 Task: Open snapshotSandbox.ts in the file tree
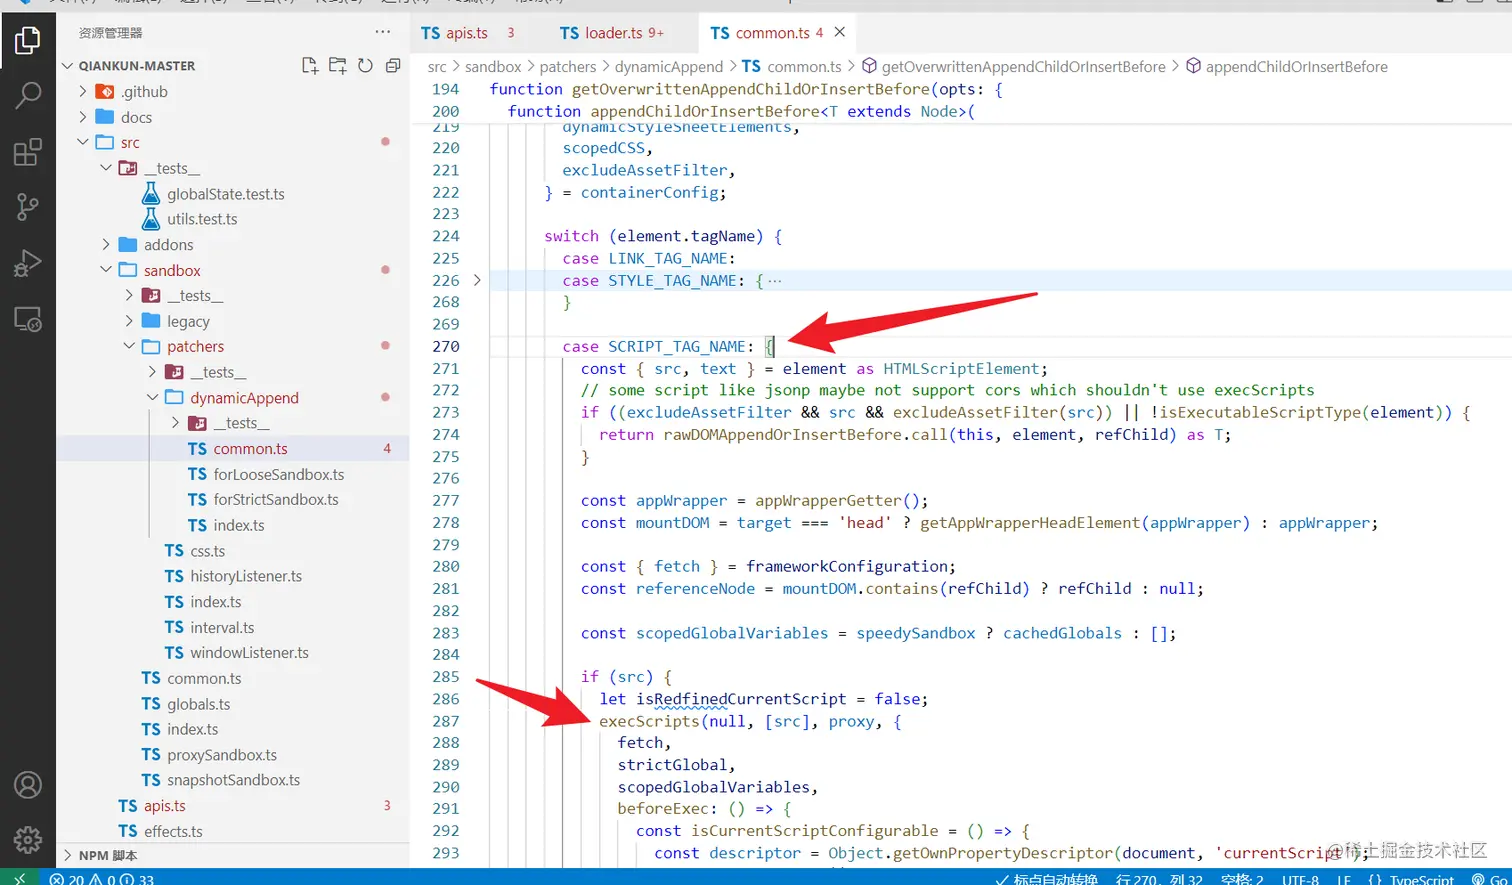click(232, 780)
